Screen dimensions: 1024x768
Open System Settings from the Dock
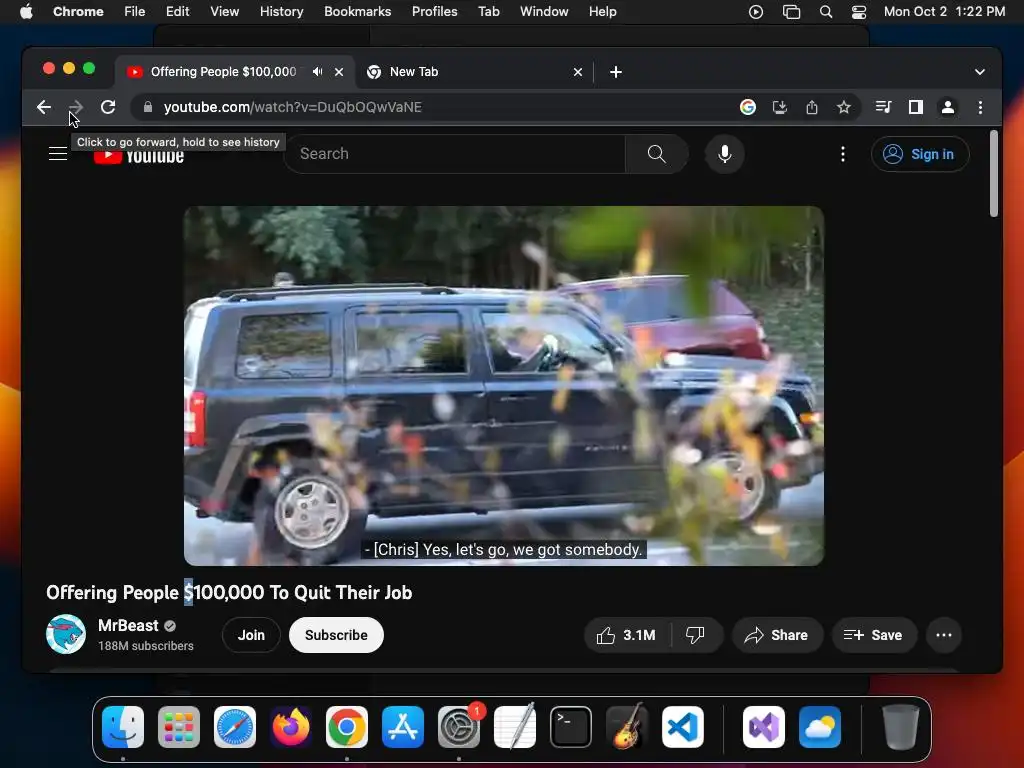click(458, 727)
